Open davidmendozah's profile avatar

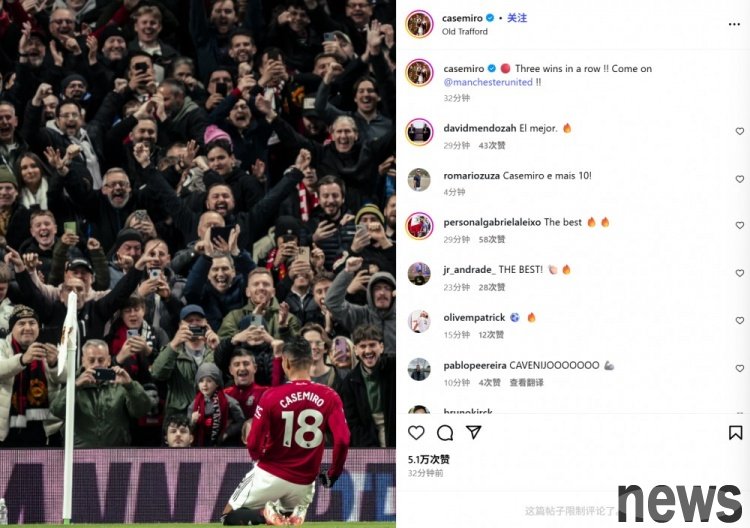[x=419, y=132]
